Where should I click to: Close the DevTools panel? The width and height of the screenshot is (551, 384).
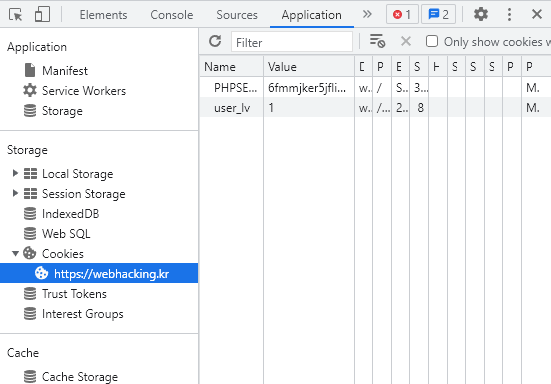(x=537, y=14)
